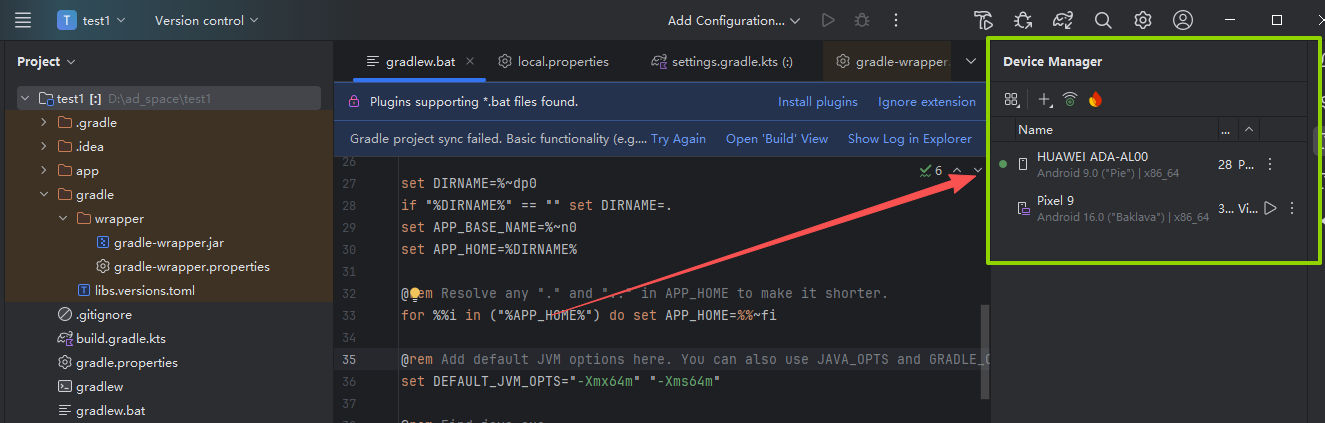Open the hamburger main menu
Image resolution: width=1325 pixels, height=423 pixels.
(x=24, y=20)
